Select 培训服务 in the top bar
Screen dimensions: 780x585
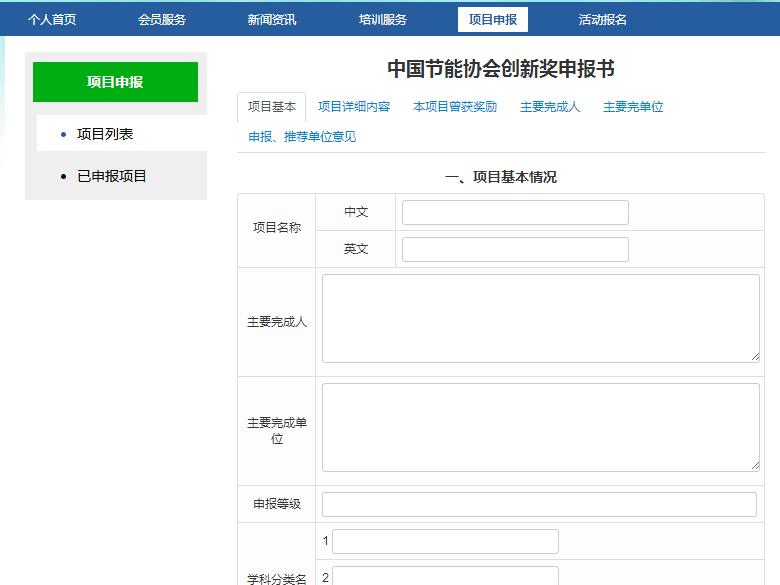383,20
